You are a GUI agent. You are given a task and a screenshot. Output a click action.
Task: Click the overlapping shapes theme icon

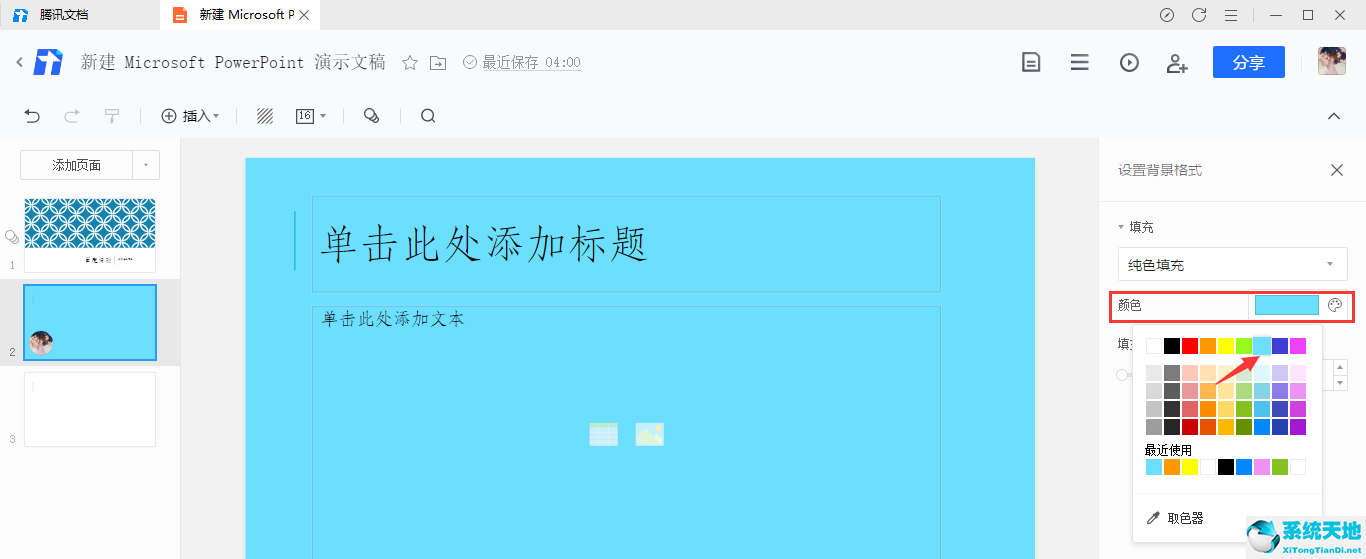click(x=371, y=116)
